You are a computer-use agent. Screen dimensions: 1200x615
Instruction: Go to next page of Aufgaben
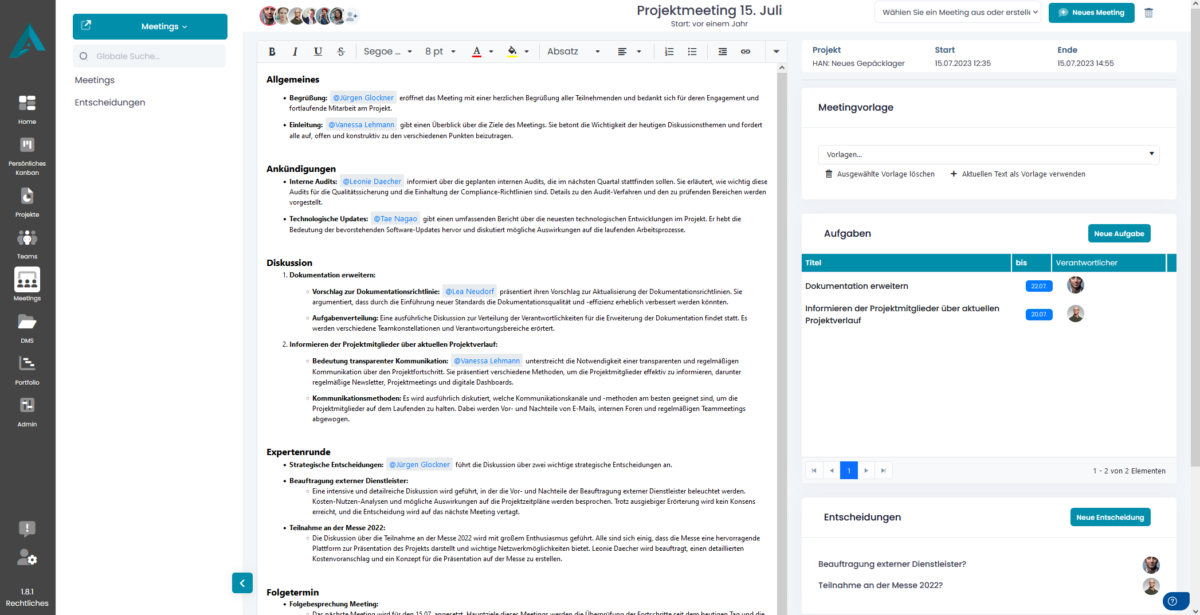[866, 470]
